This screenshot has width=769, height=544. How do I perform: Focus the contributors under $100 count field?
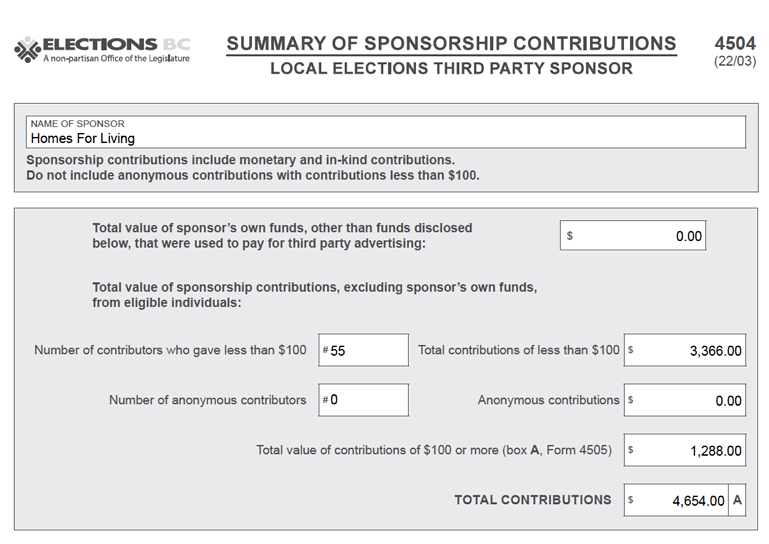click(364, 351)
